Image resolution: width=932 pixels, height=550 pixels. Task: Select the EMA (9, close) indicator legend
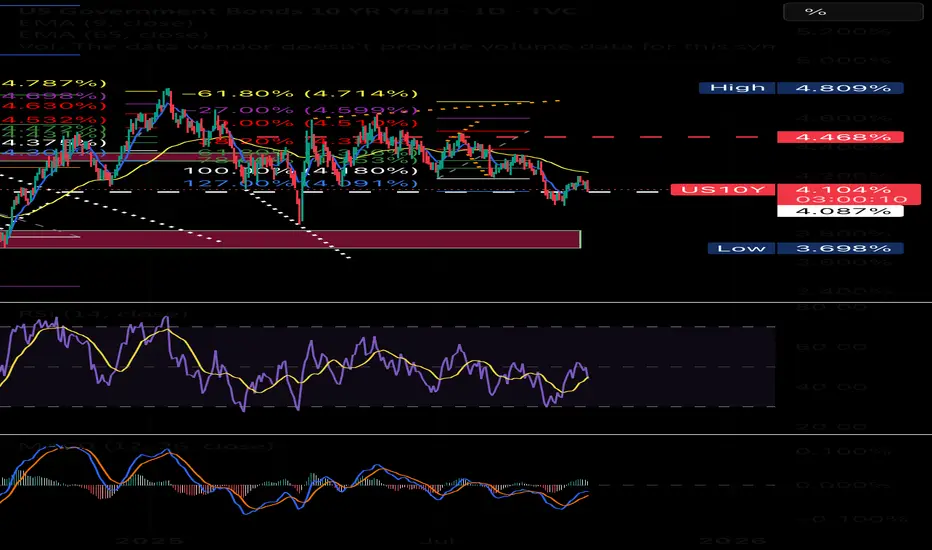[x=106, y=23]
